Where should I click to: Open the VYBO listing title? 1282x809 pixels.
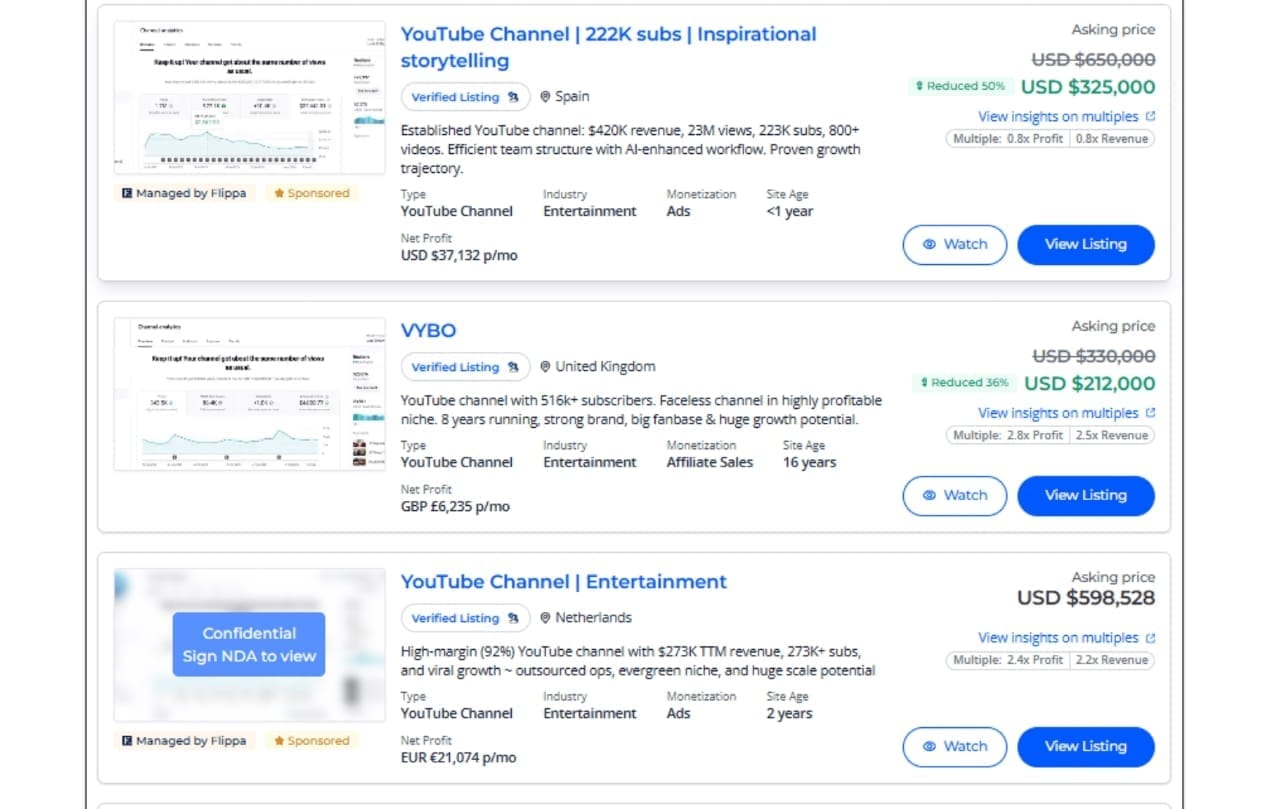coord(428,330)
